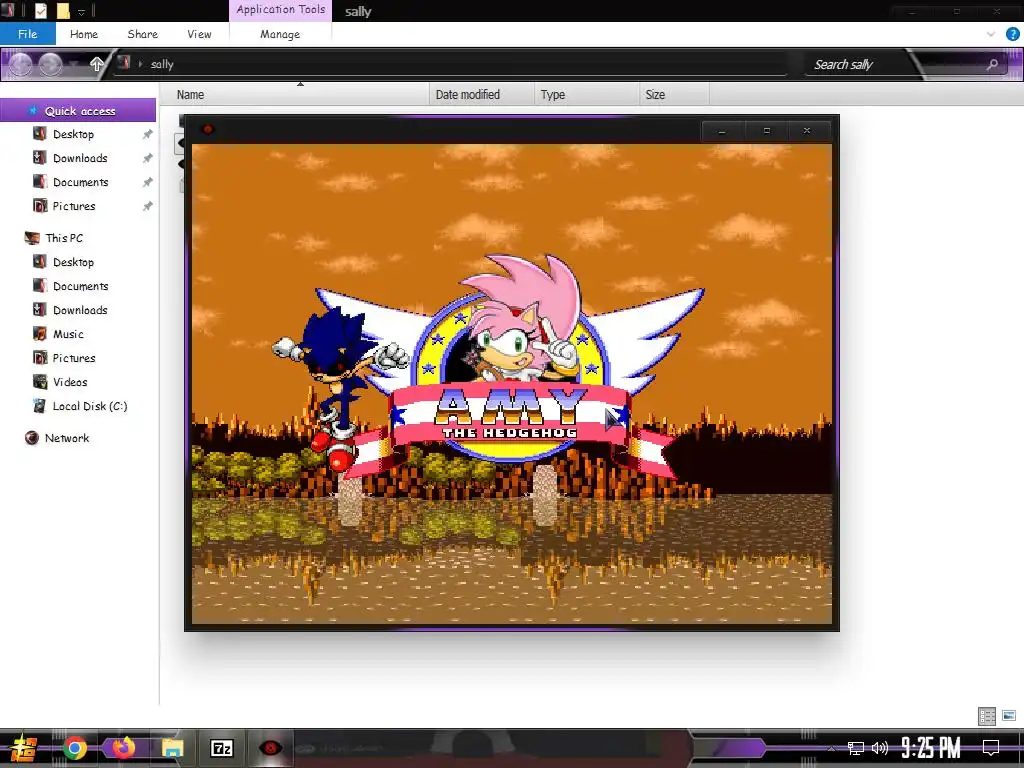The image size is (1024, 768).
Task: Open Documents under This PC
Action: [80, 286]
